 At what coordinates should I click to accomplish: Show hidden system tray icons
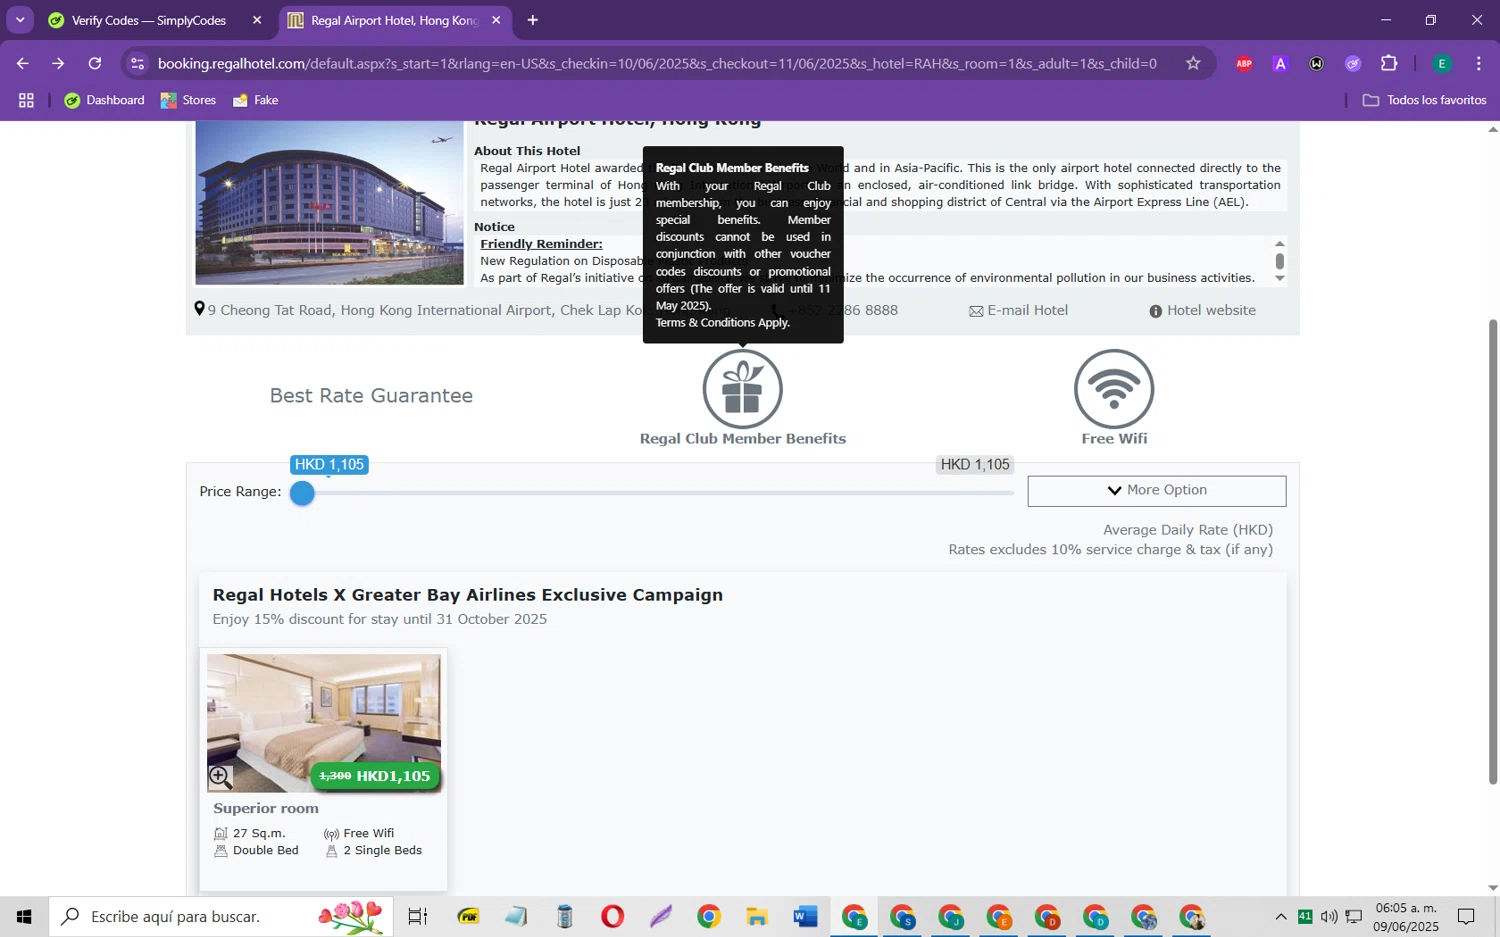tap(1280, 916)
